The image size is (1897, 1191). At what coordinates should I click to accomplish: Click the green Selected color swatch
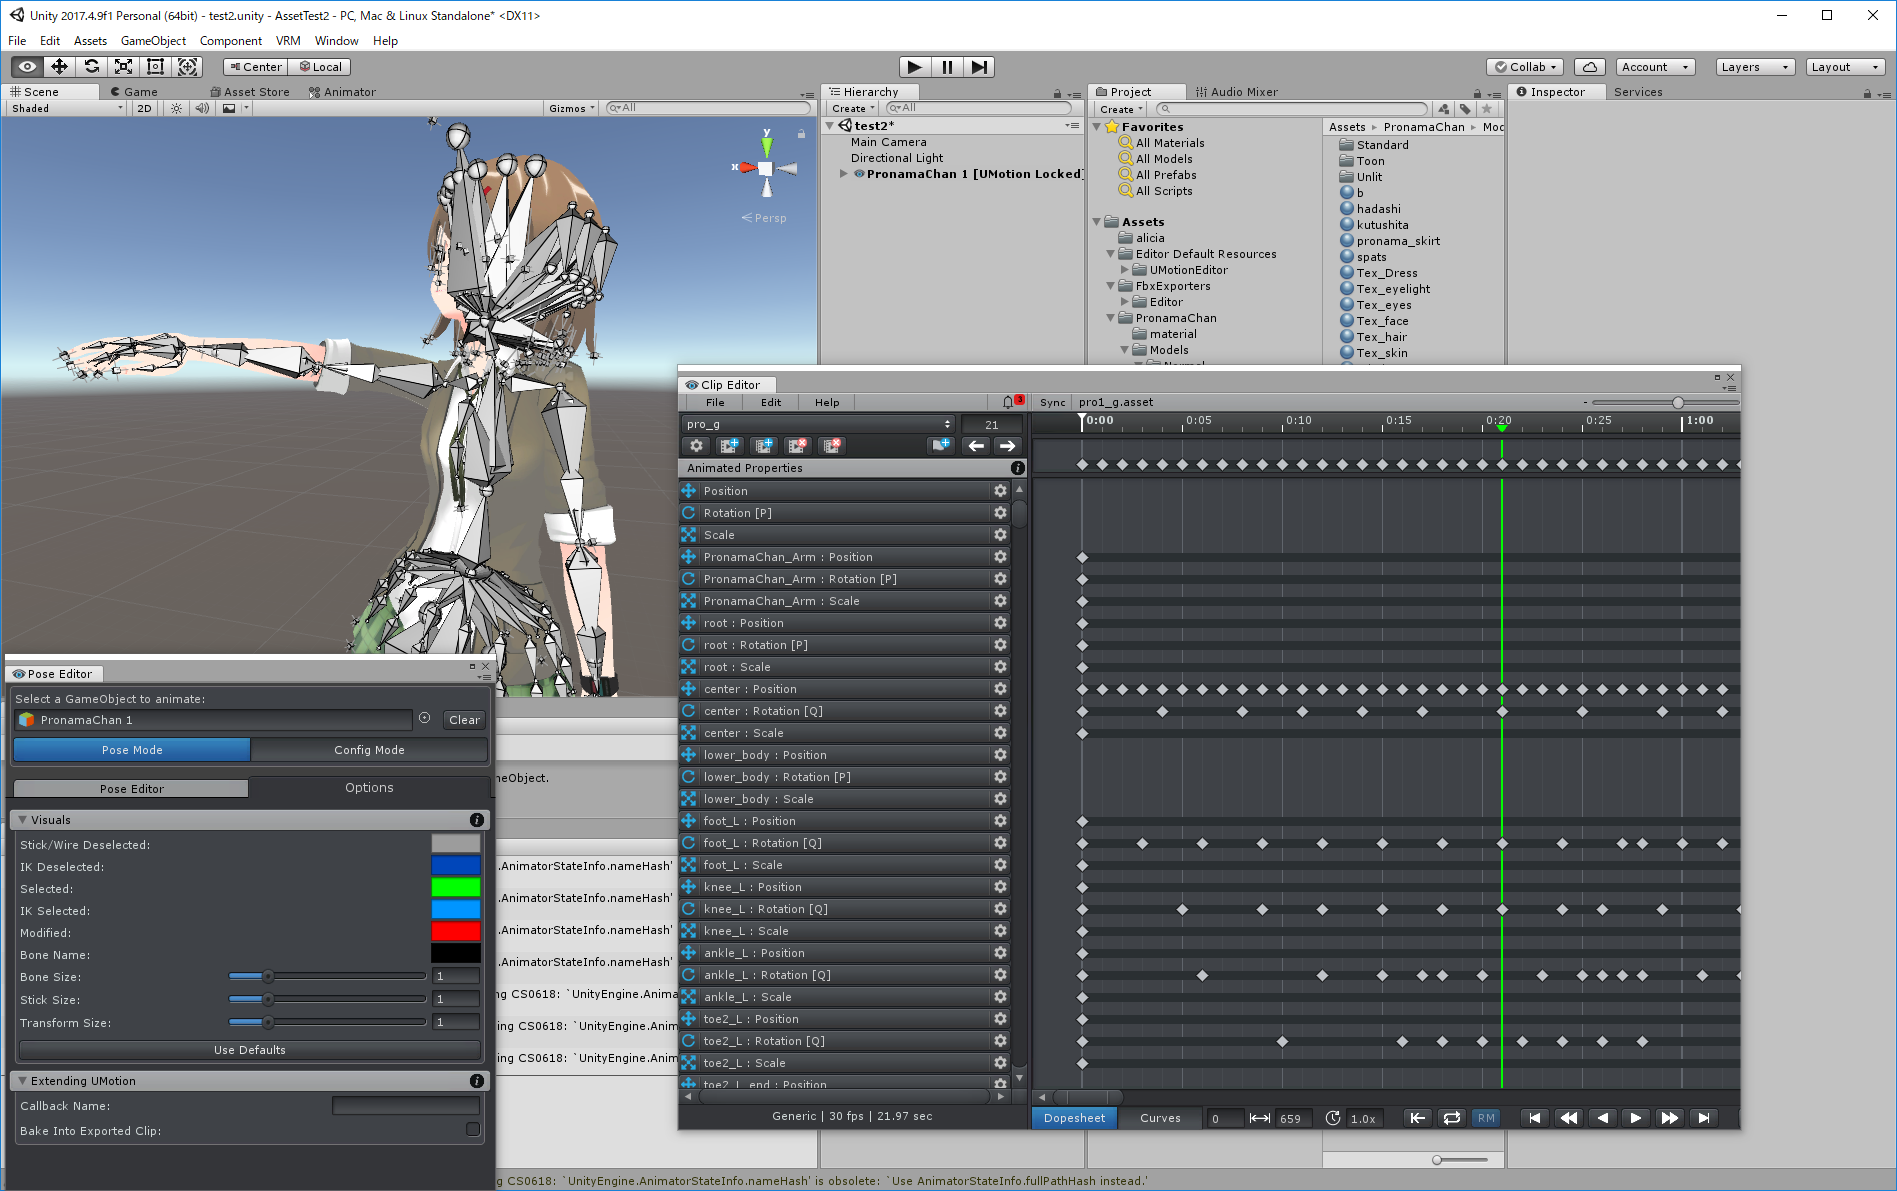click(x=455, y=888)
